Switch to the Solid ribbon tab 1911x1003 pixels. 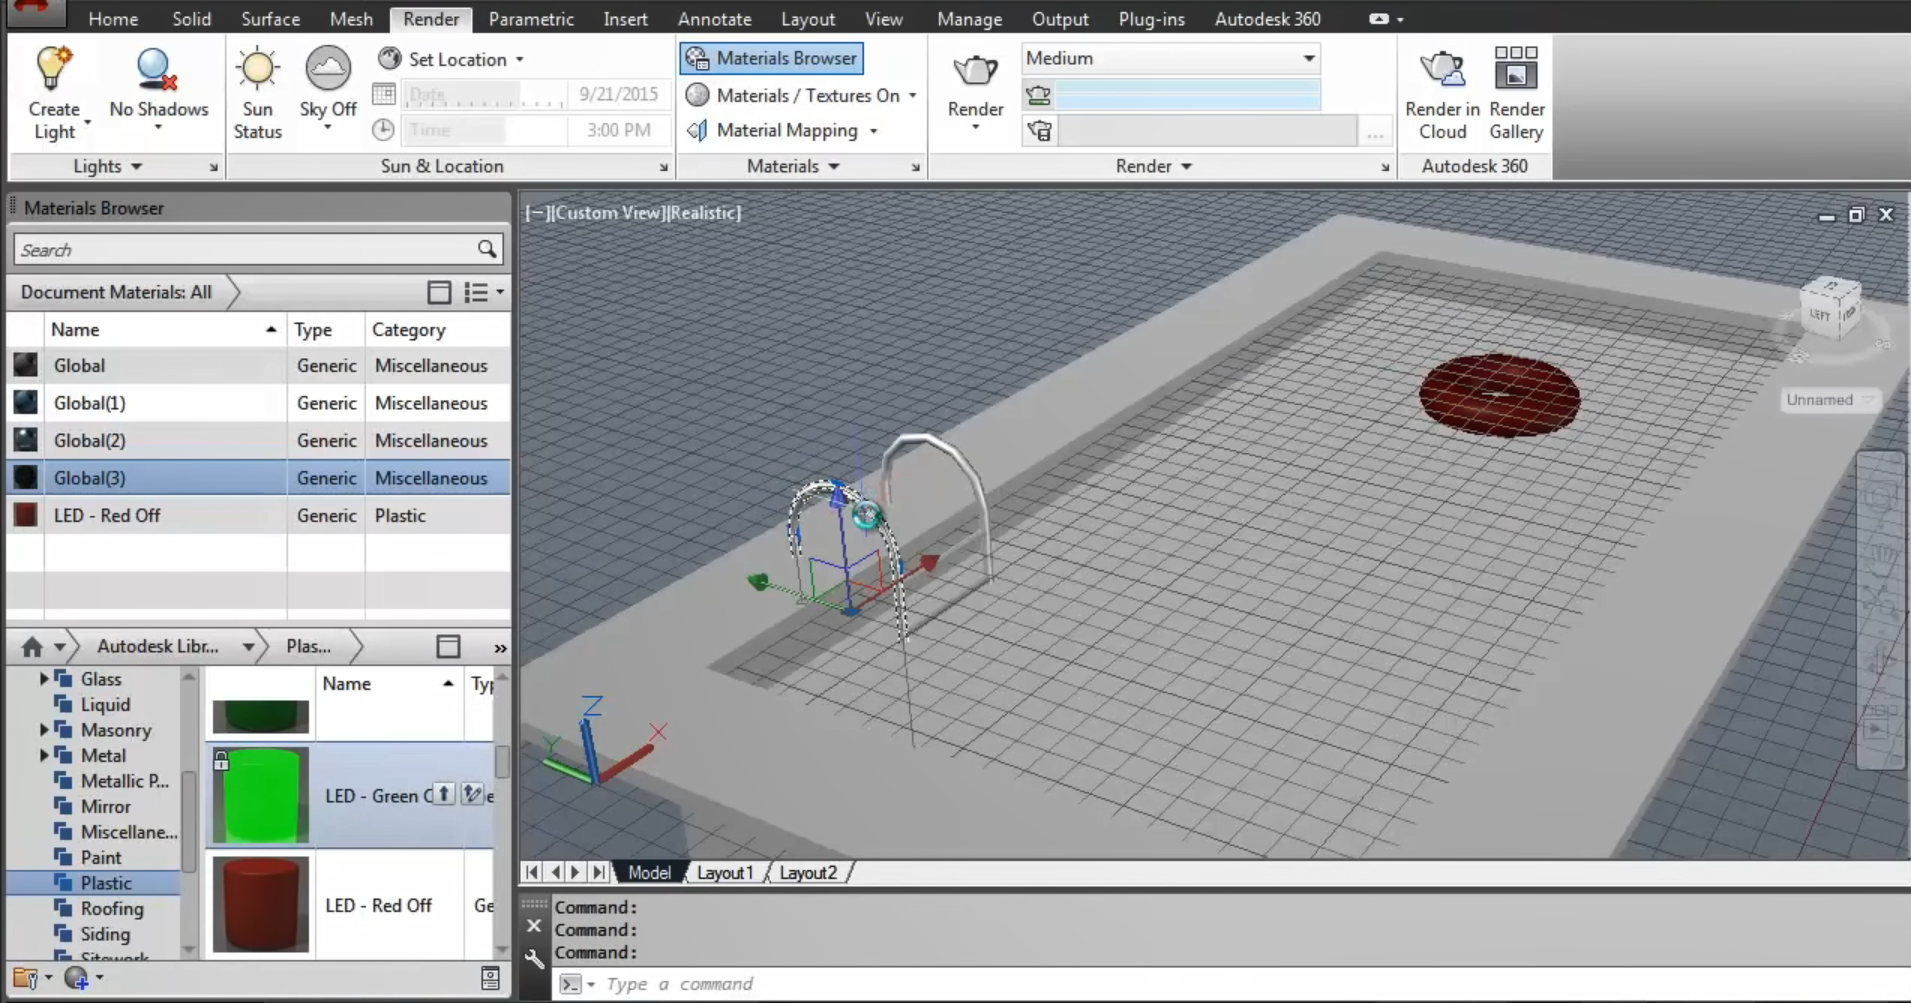click(x=191, y=19)
